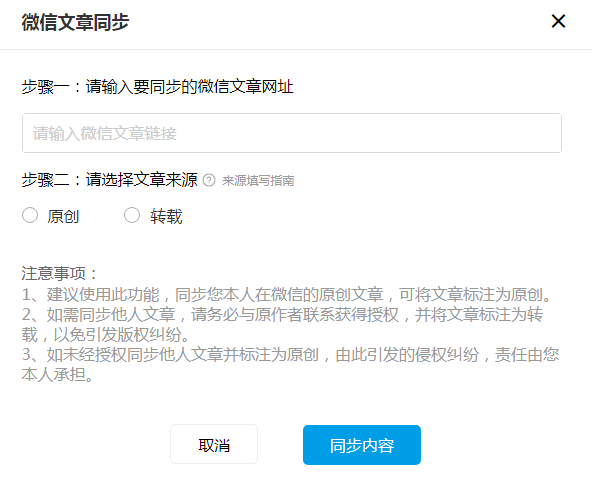Focus the 请输入微信文章链接 input box

292,133
